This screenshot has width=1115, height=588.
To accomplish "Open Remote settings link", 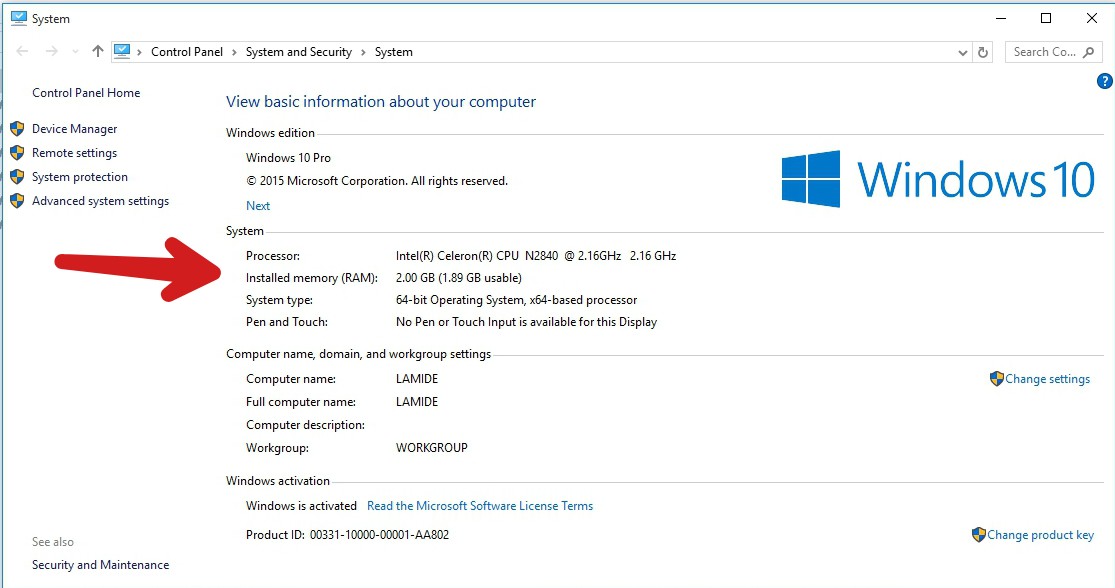I will pos(75,153).
